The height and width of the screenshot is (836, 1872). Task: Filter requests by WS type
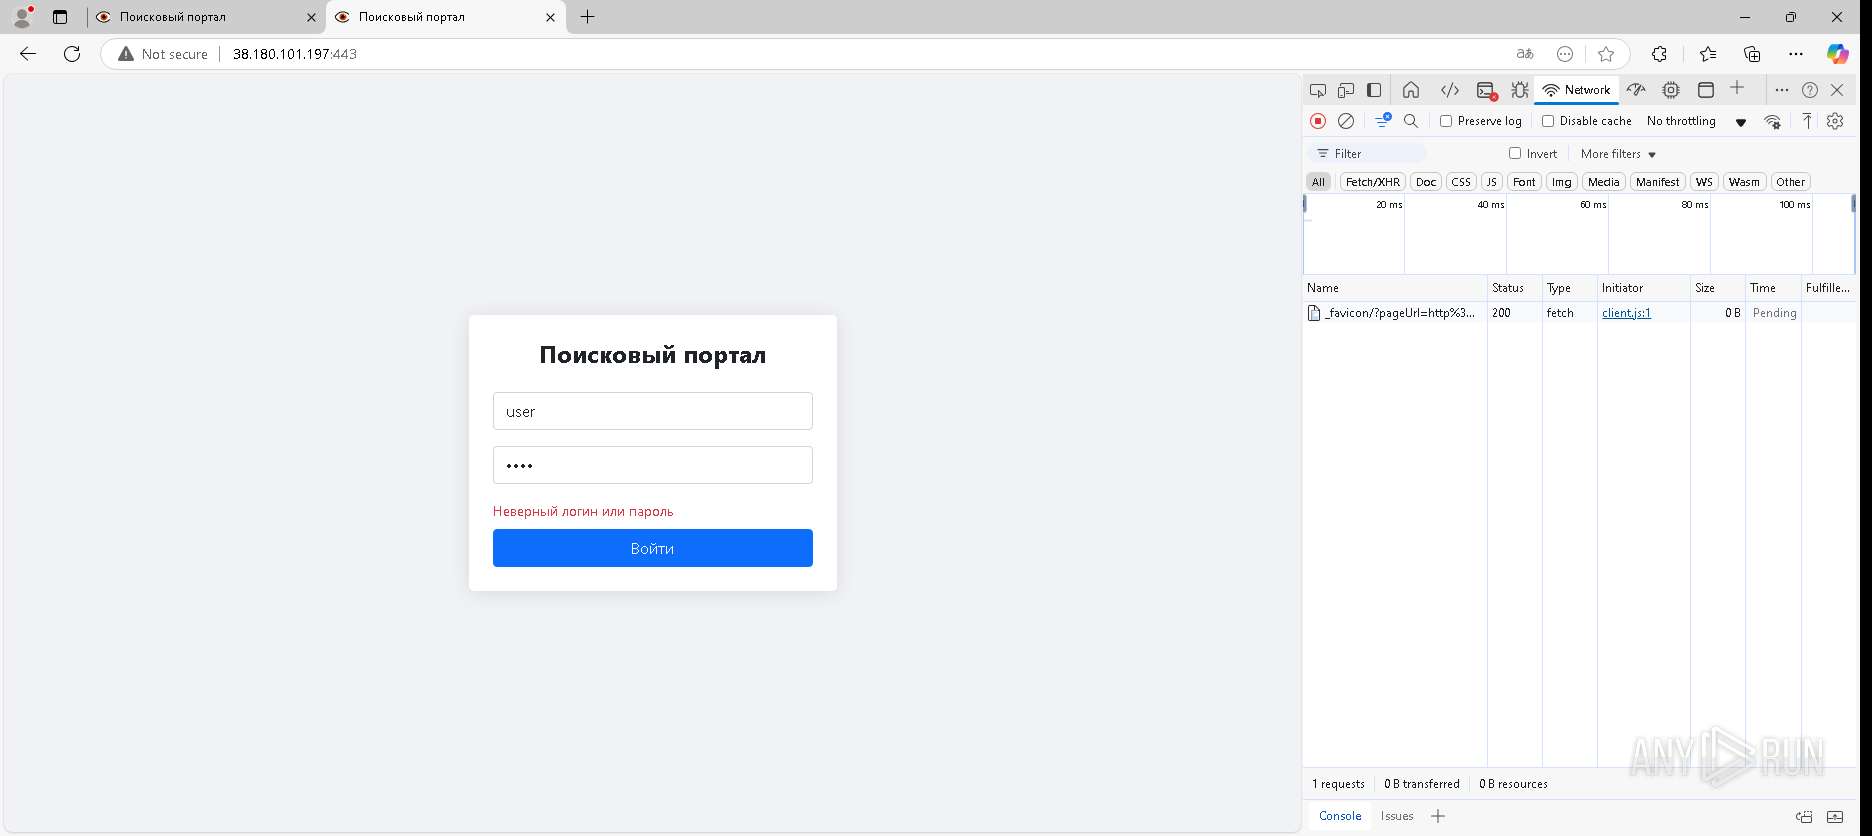[x=1704, y=182]
